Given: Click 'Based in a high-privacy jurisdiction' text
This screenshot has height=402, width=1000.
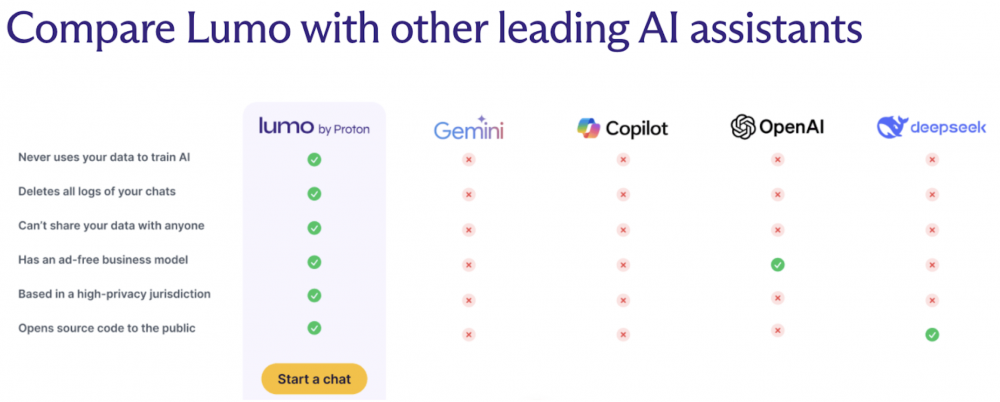Looking at the screenshot, I should click(x=114, y=294).
